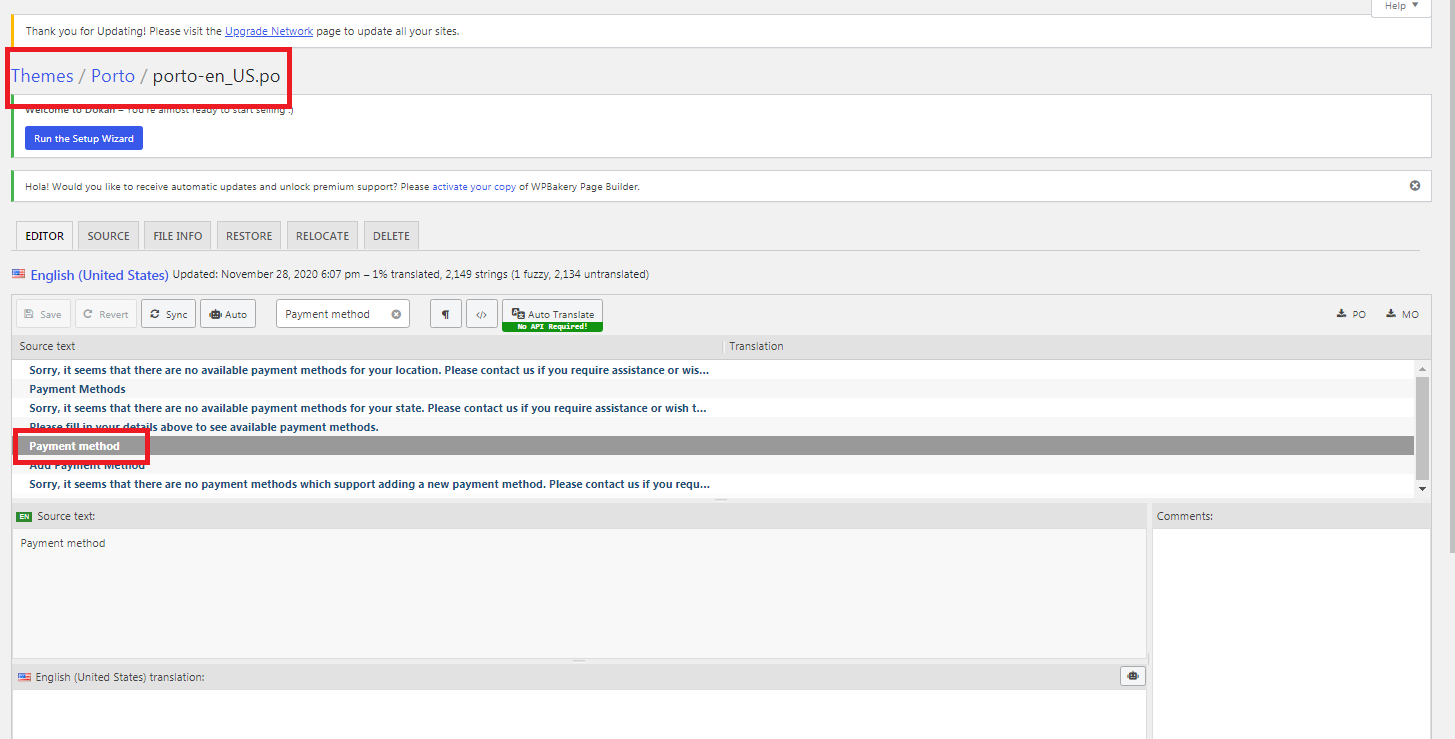
Task: Go to Porto breadcrumb link
Action: coord(113,76)
